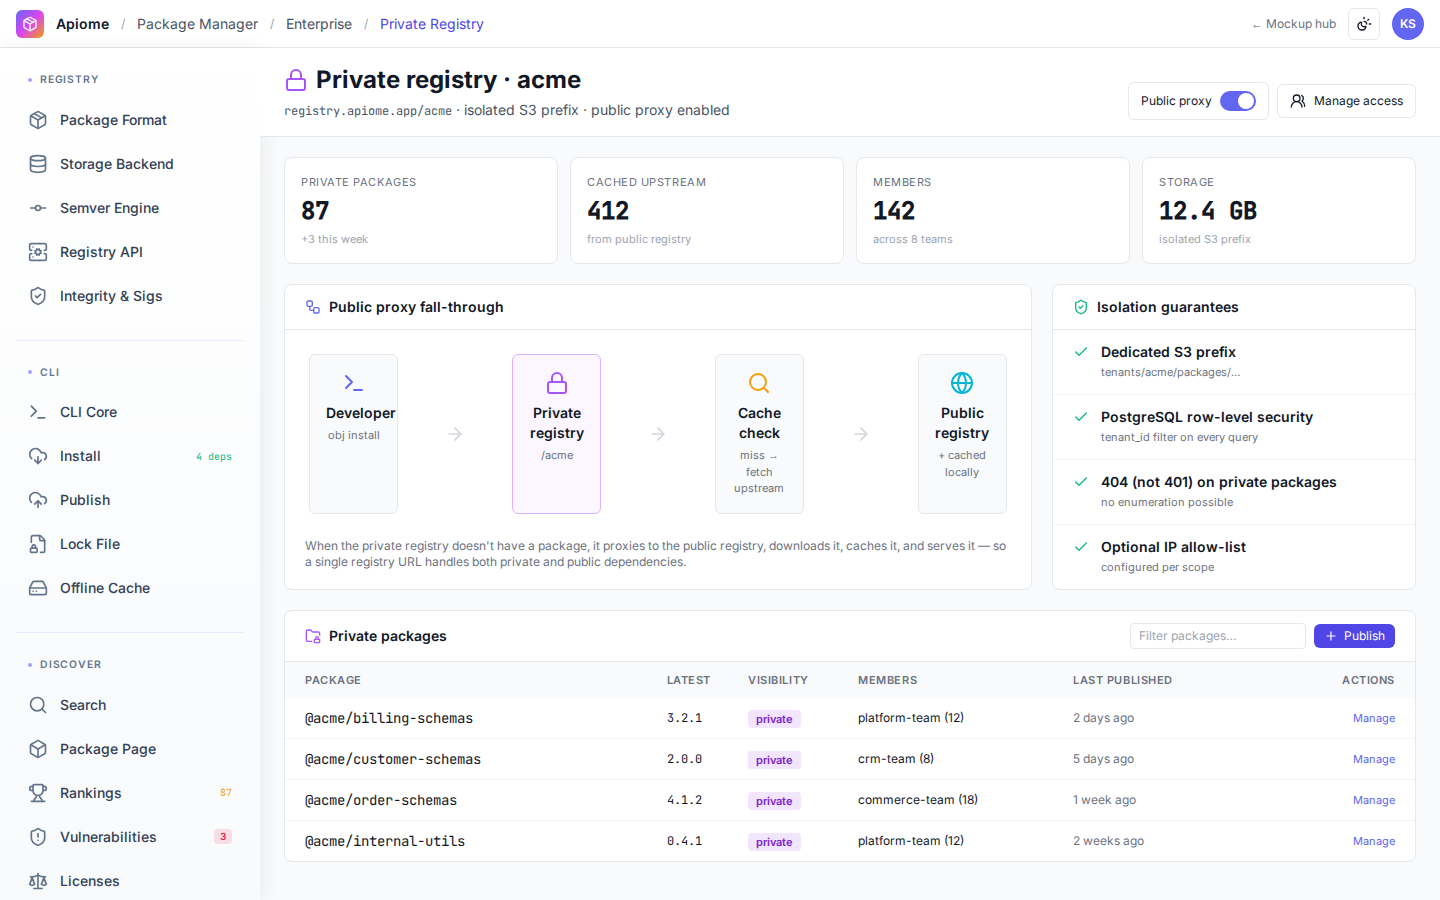The height and width of the screenshot is (900, 1440).
Task: Click the Licenses scale icon
Action: (x=38, y=881)
